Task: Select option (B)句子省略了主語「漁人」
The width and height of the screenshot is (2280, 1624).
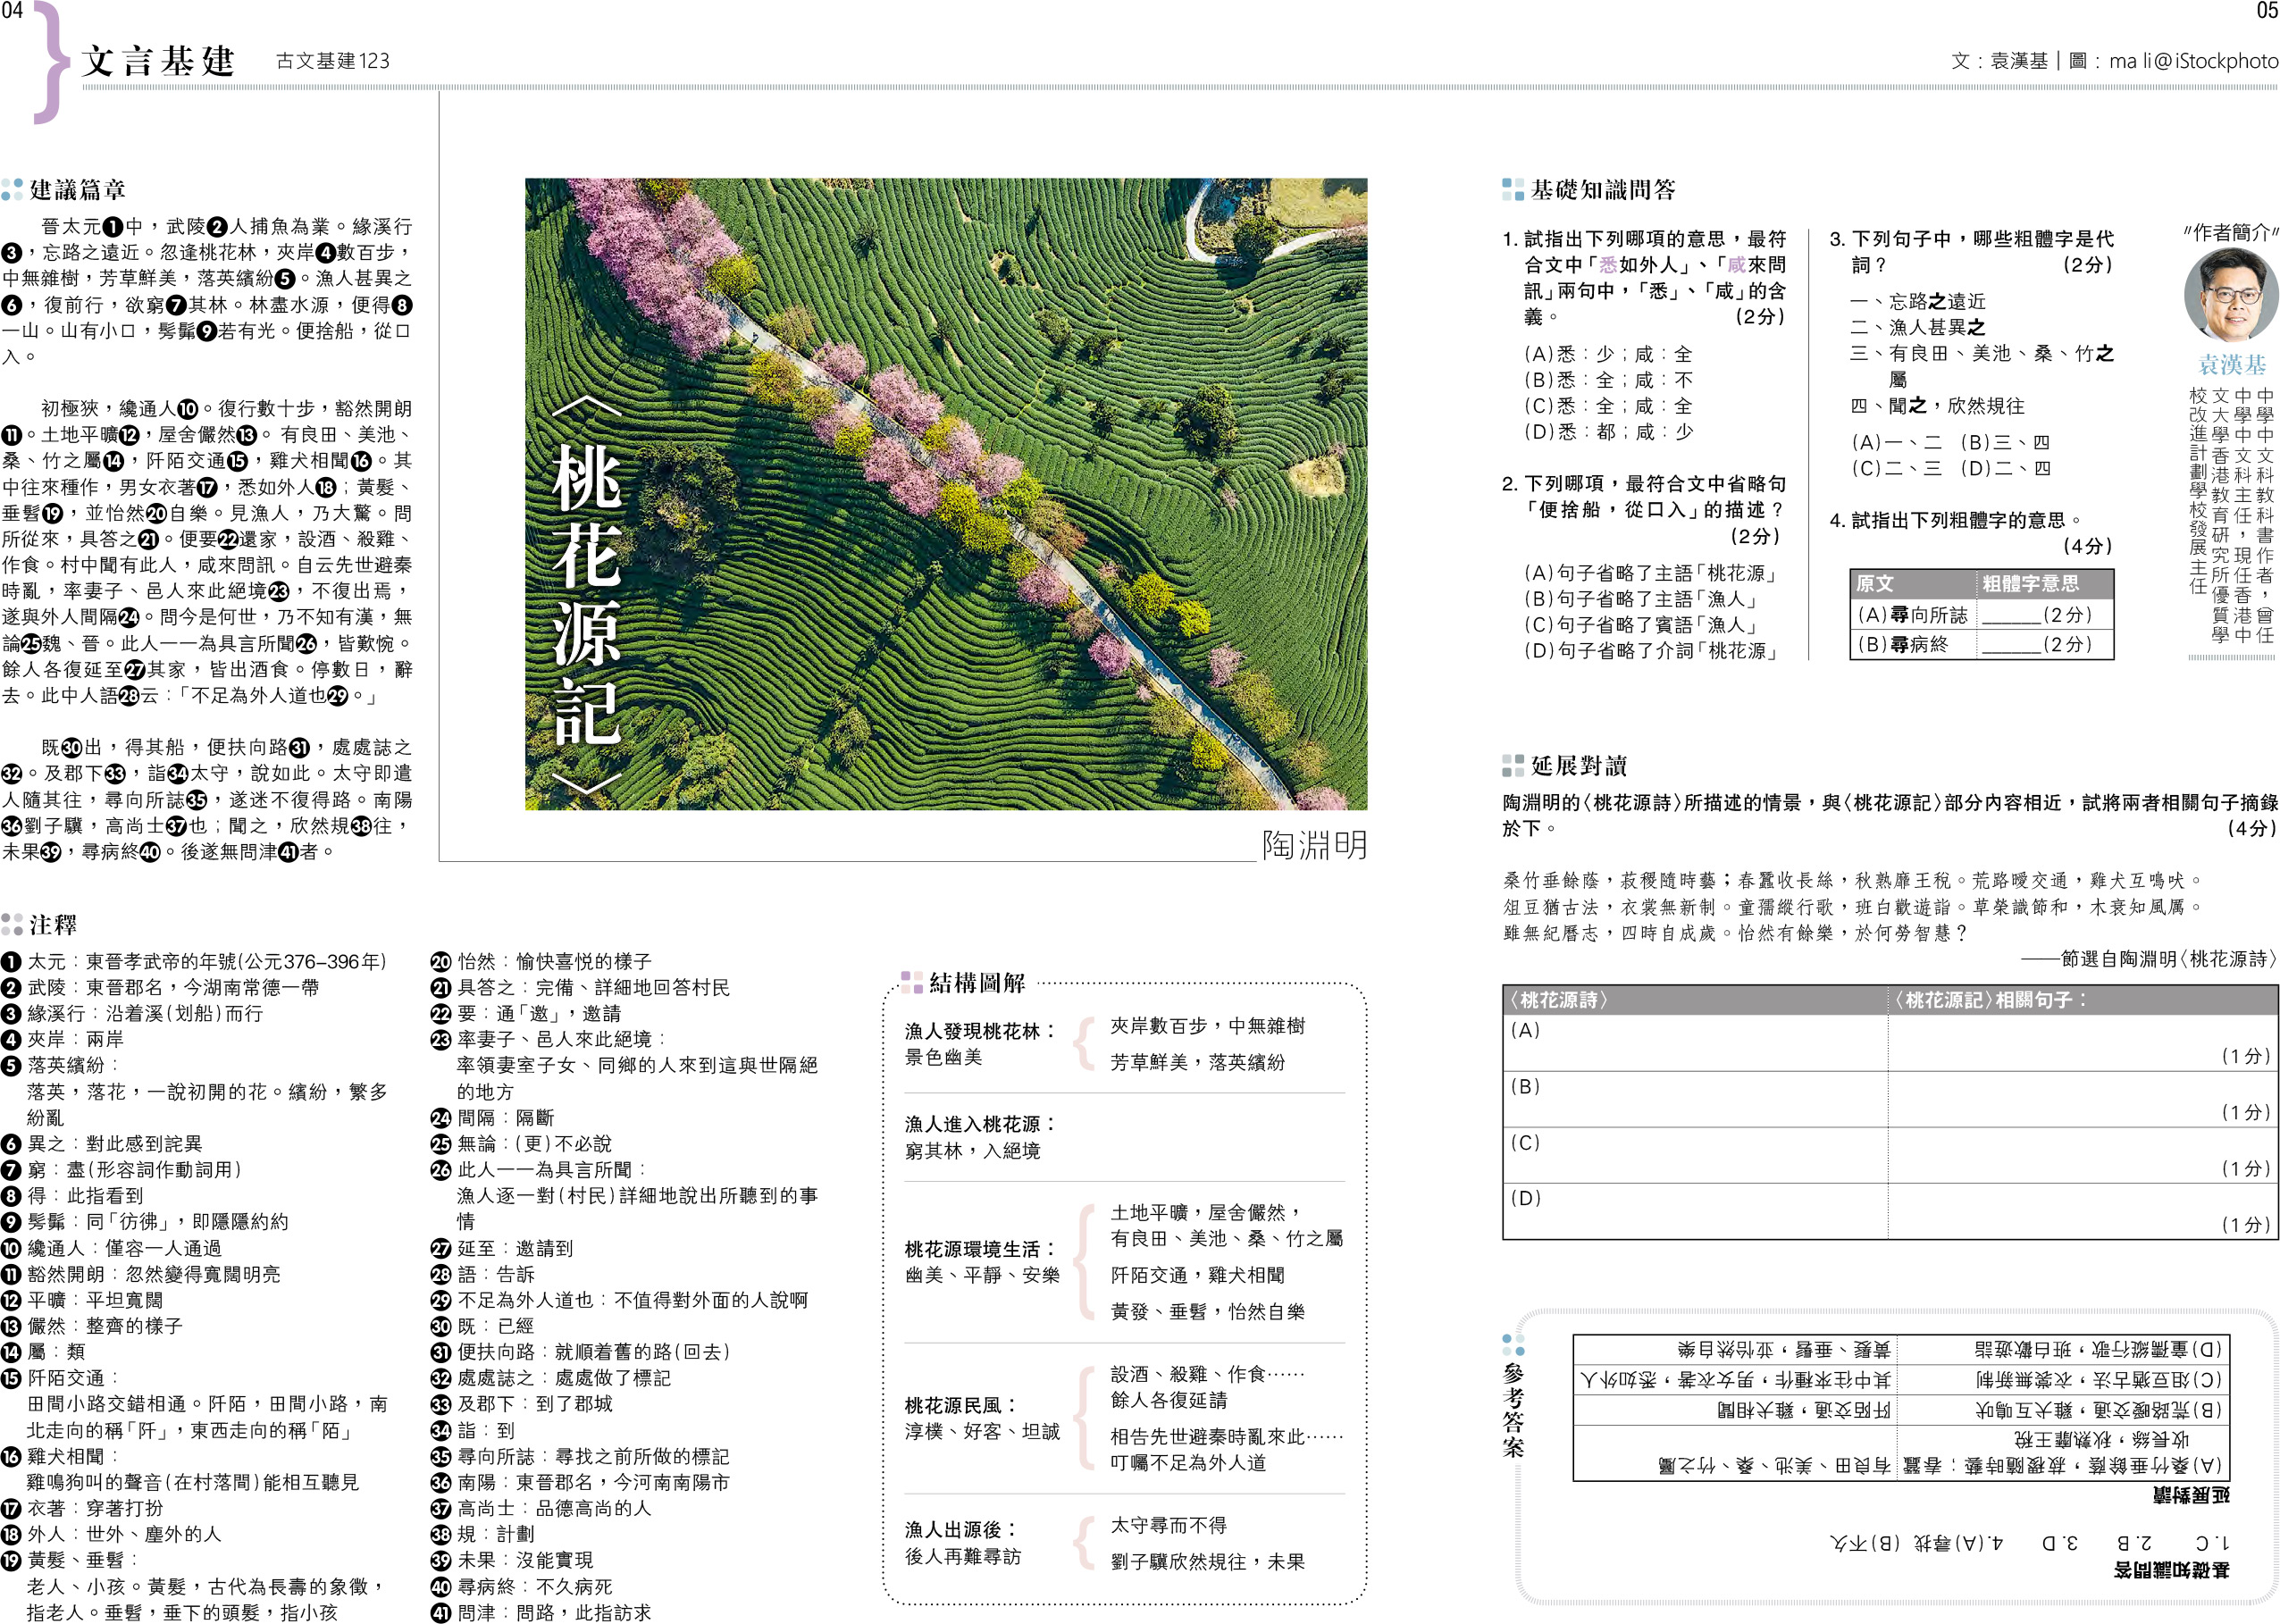Action: 1641,599
